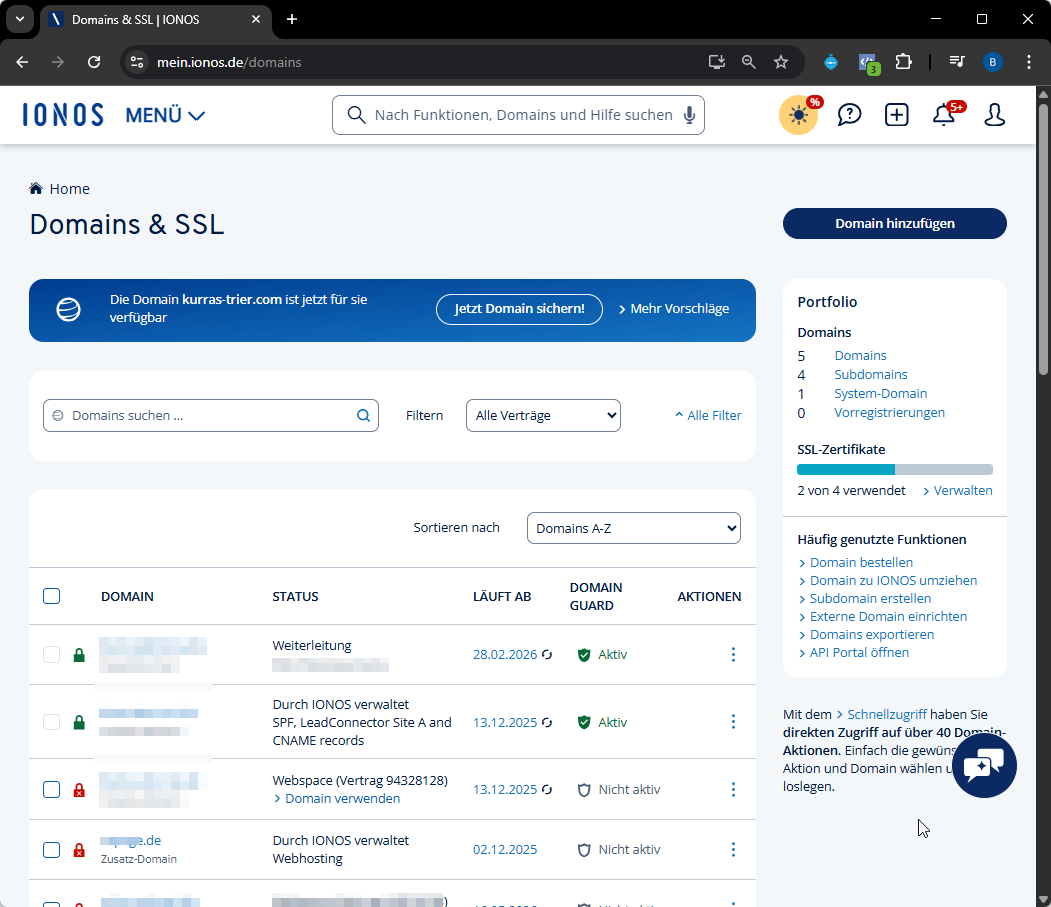Click the SSL-Zertifikate usage progress bar
Viewport: 1051px width, 907px height.
pos(895,469)
